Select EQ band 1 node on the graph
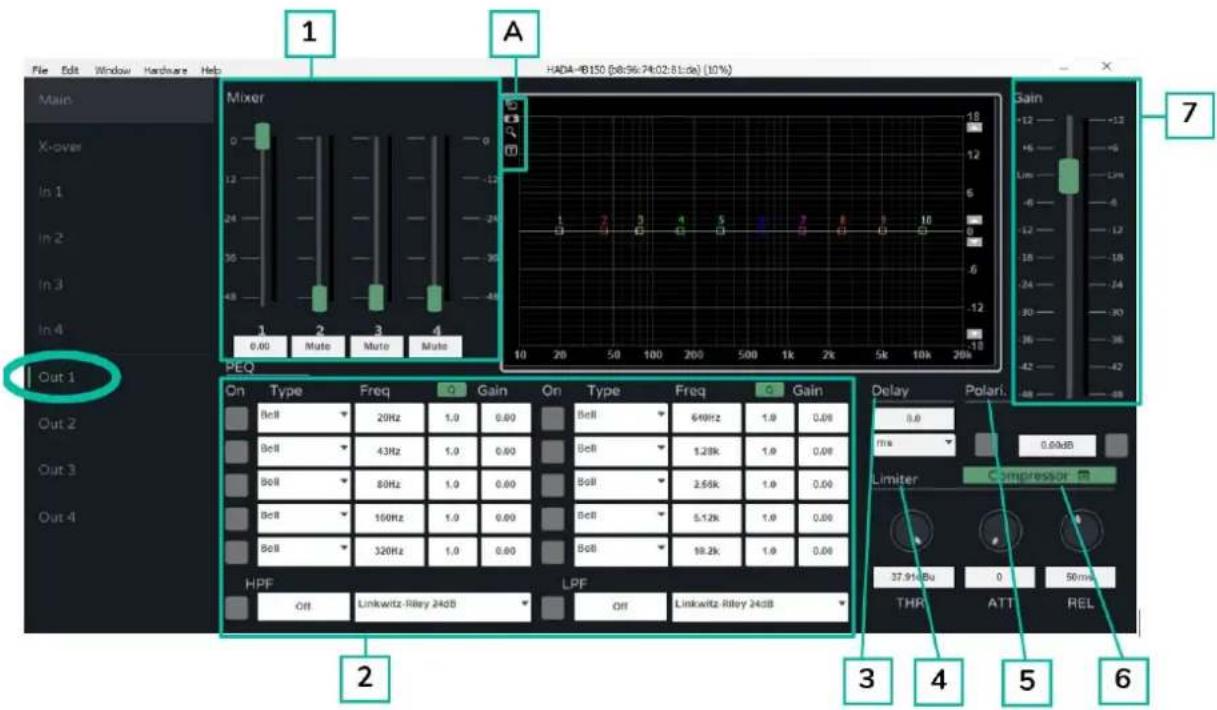 click(x=560, y=229)
